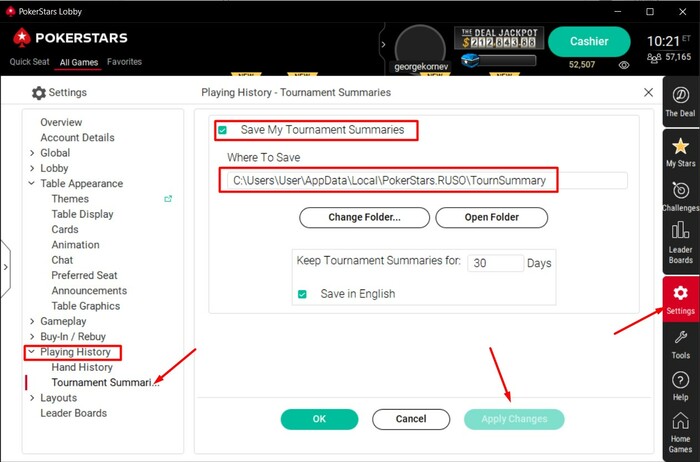This screenshot has width=700, height=462.
Task: Click the Apply Changes button
Action: click(514, 419)
